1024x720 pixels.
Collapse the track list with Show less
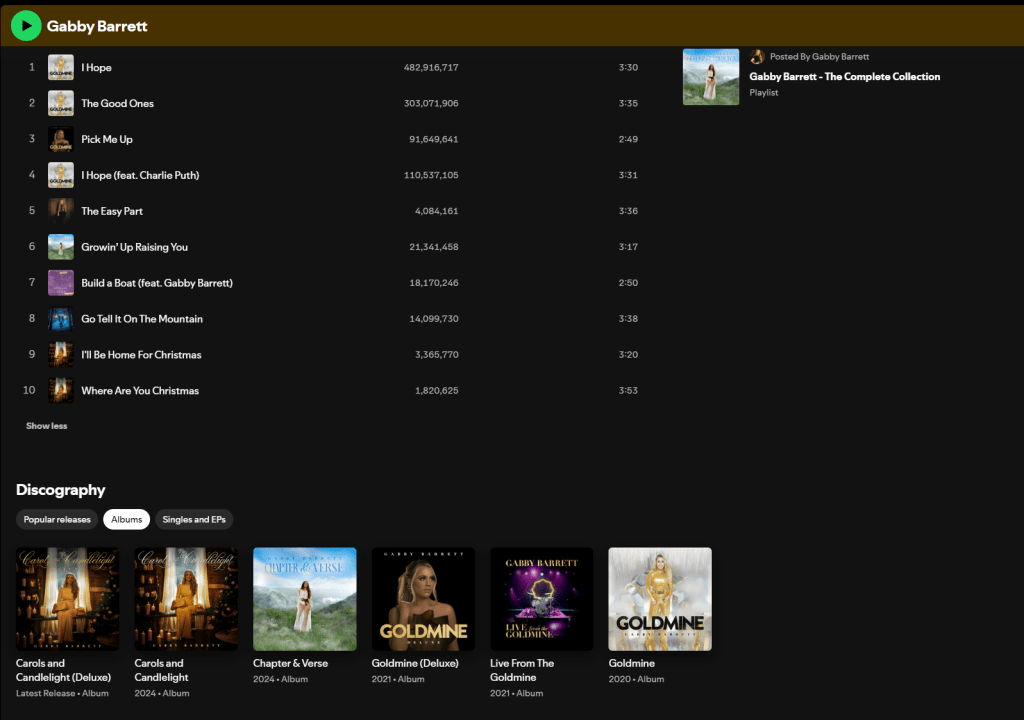coord(46,426)
